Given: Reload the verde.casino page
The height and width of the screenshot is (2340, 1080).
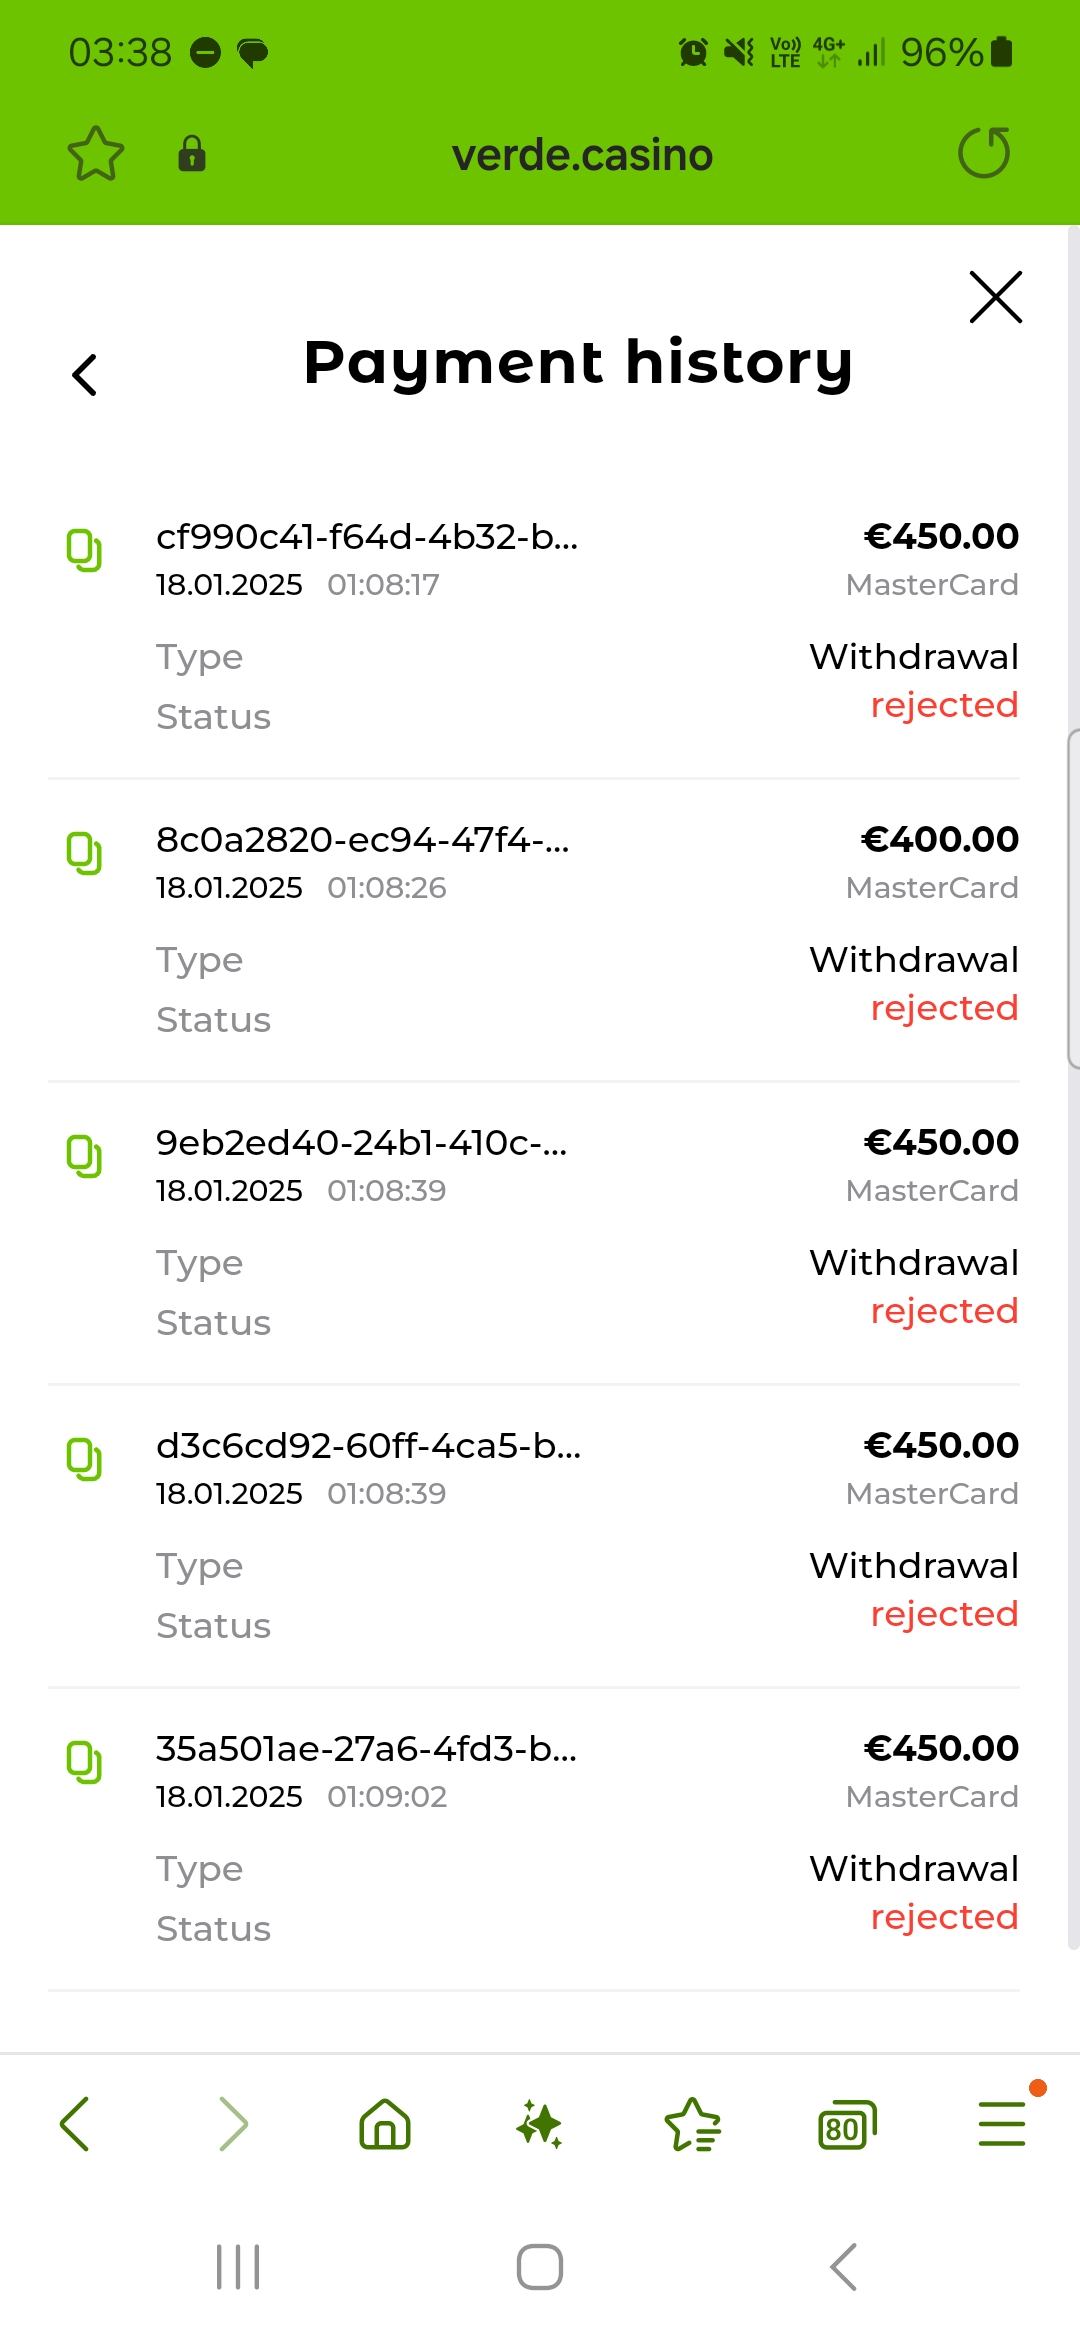Looking at the screenshot, I should point(984,153).
